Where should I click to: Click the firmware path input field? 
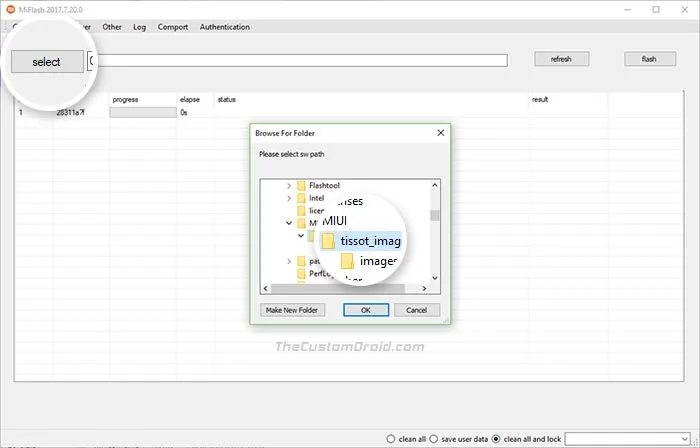click(300, 61)
